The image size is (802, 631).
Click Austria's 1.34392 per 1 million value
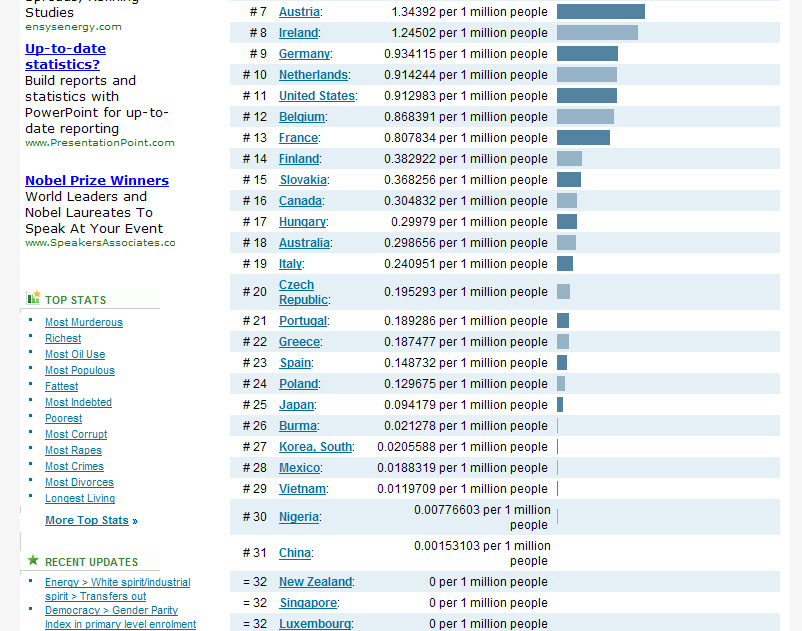tap(470, 12)
